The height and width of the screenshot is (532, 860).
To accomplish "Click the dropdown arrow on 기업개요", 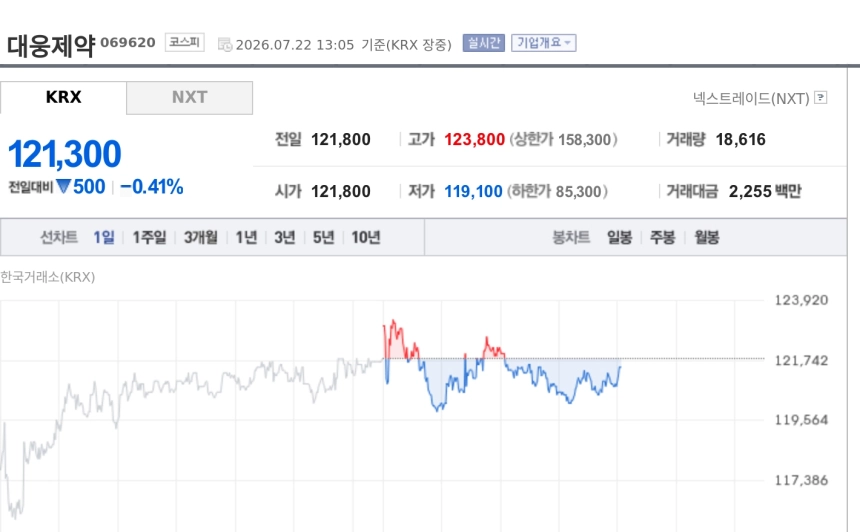I will [568, 43].
